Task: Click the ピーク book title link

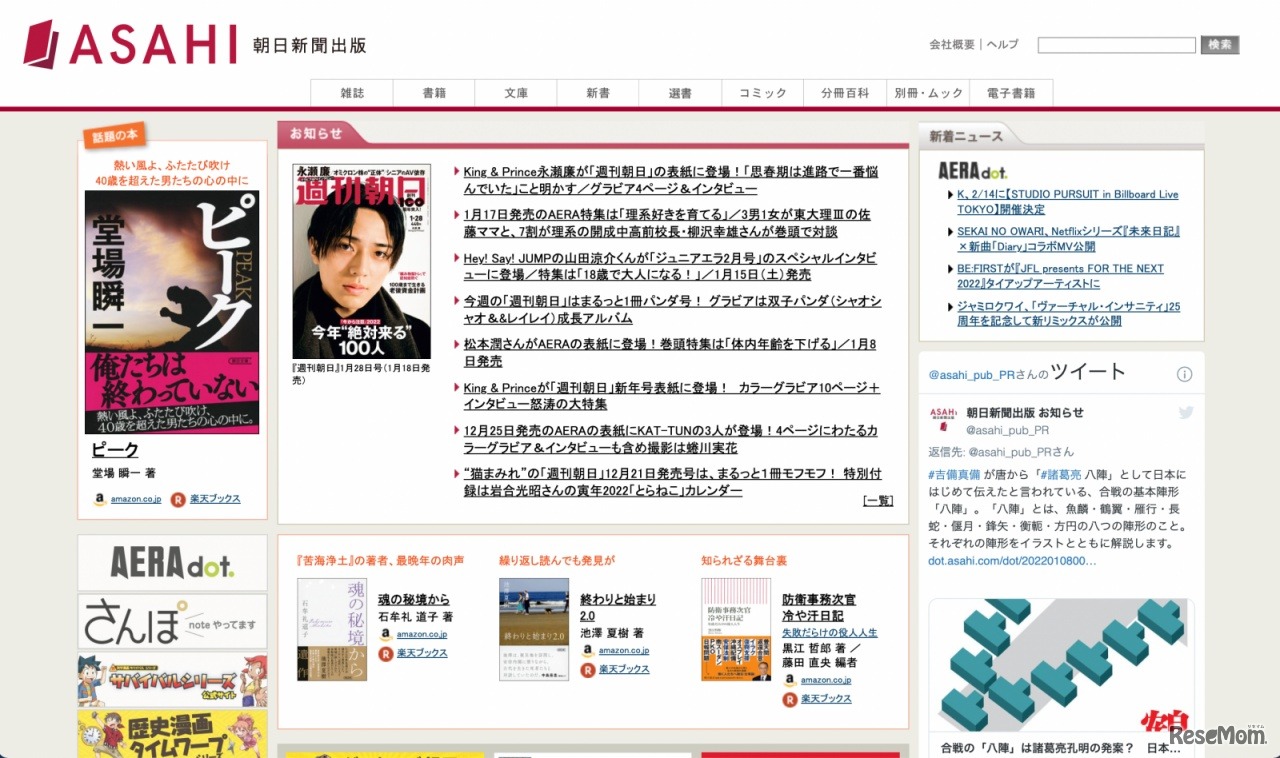Action: point(115,450)
